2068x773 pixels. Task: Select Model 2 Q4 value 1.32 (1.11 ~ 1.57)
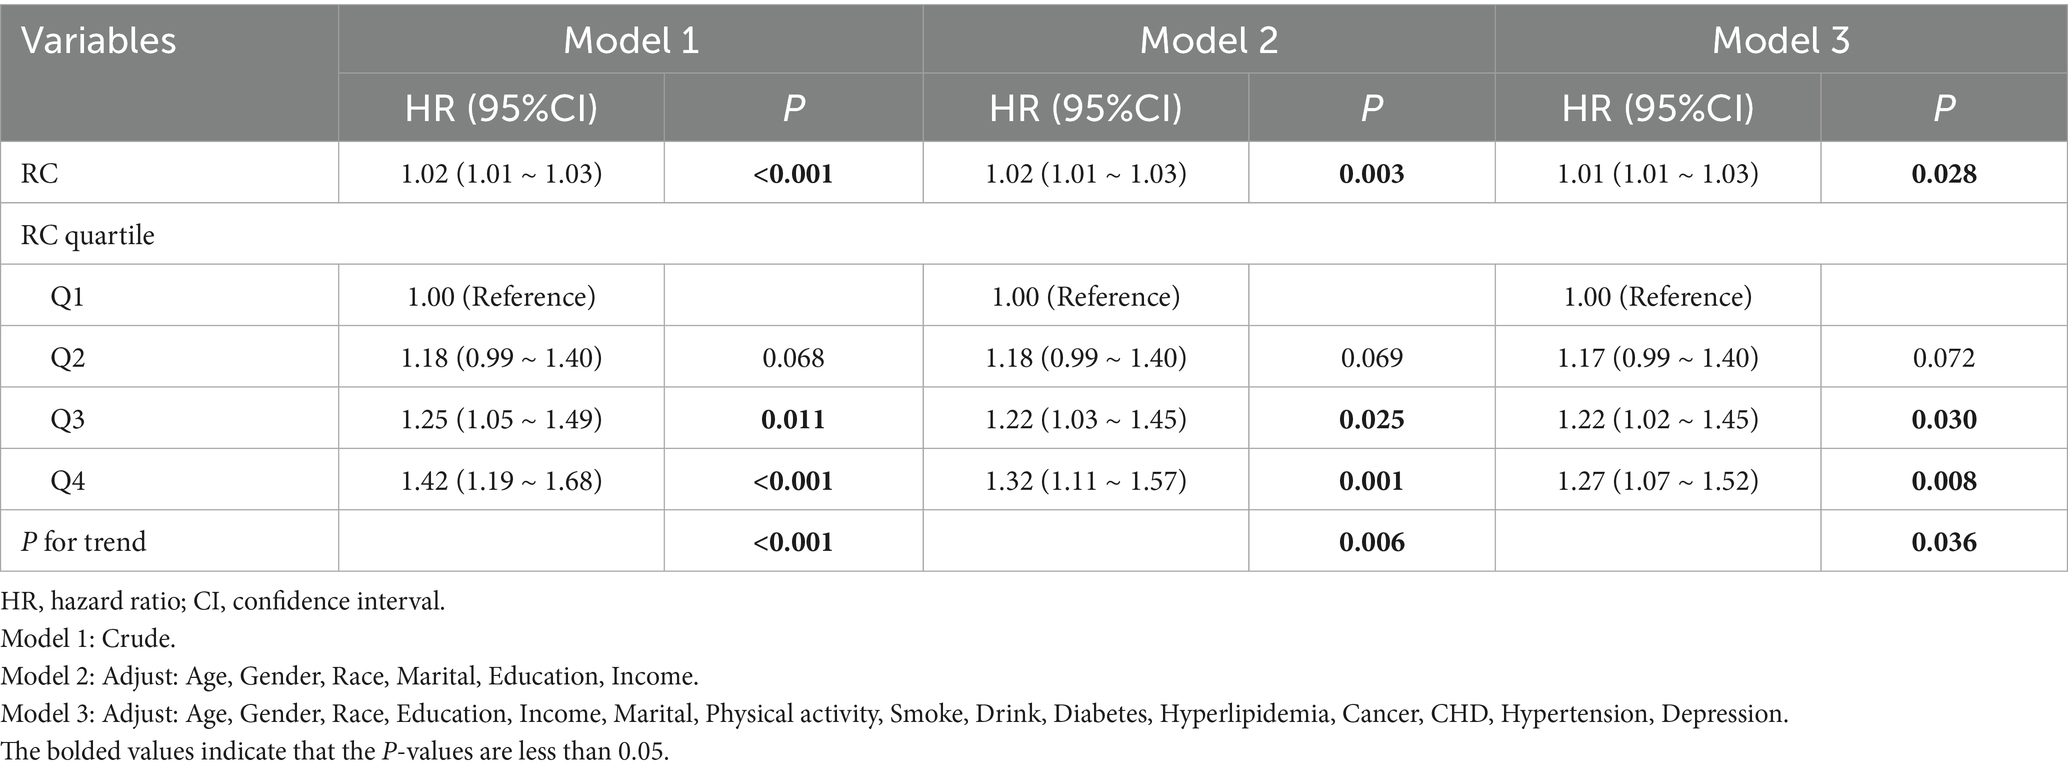pos(1086,481)
